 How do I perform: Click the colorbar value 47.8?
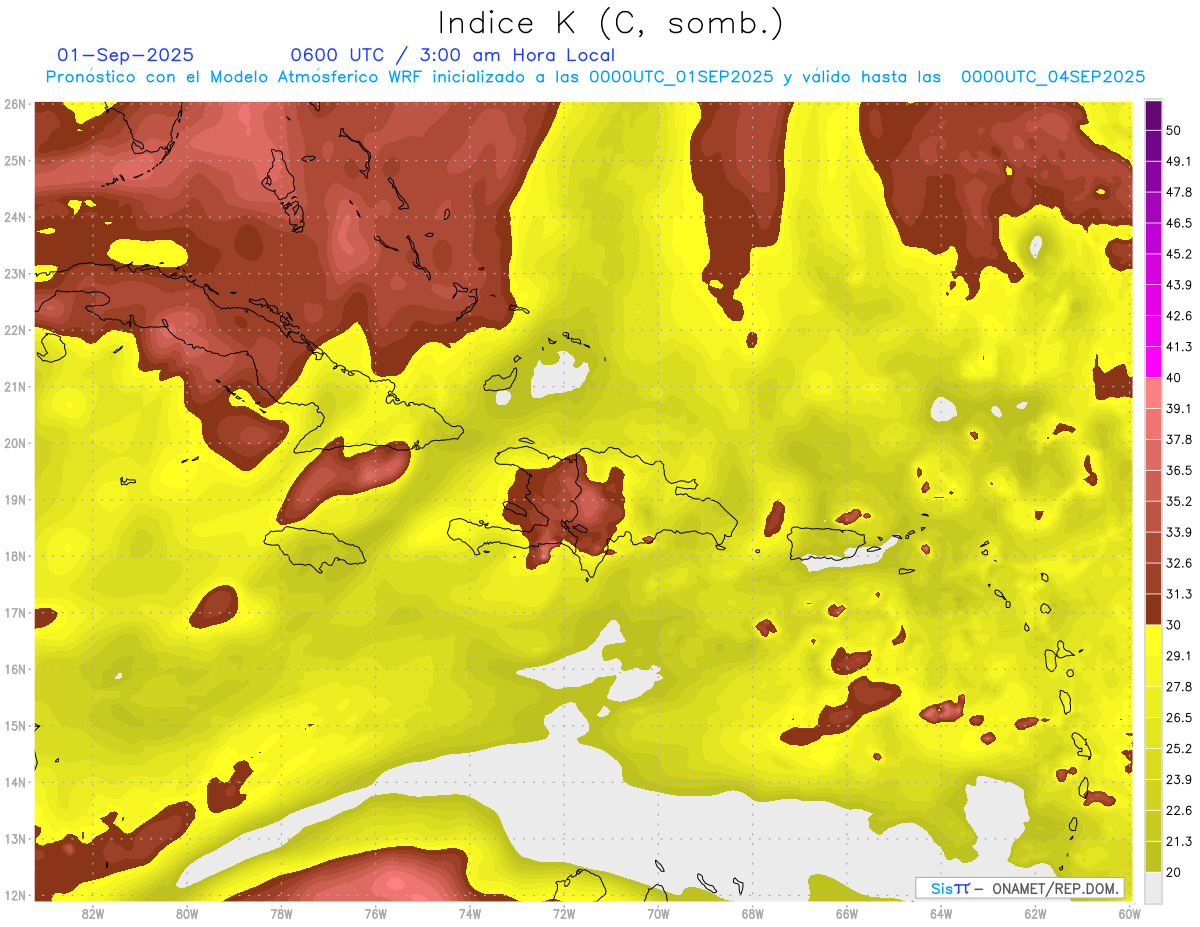[1178, 192]
